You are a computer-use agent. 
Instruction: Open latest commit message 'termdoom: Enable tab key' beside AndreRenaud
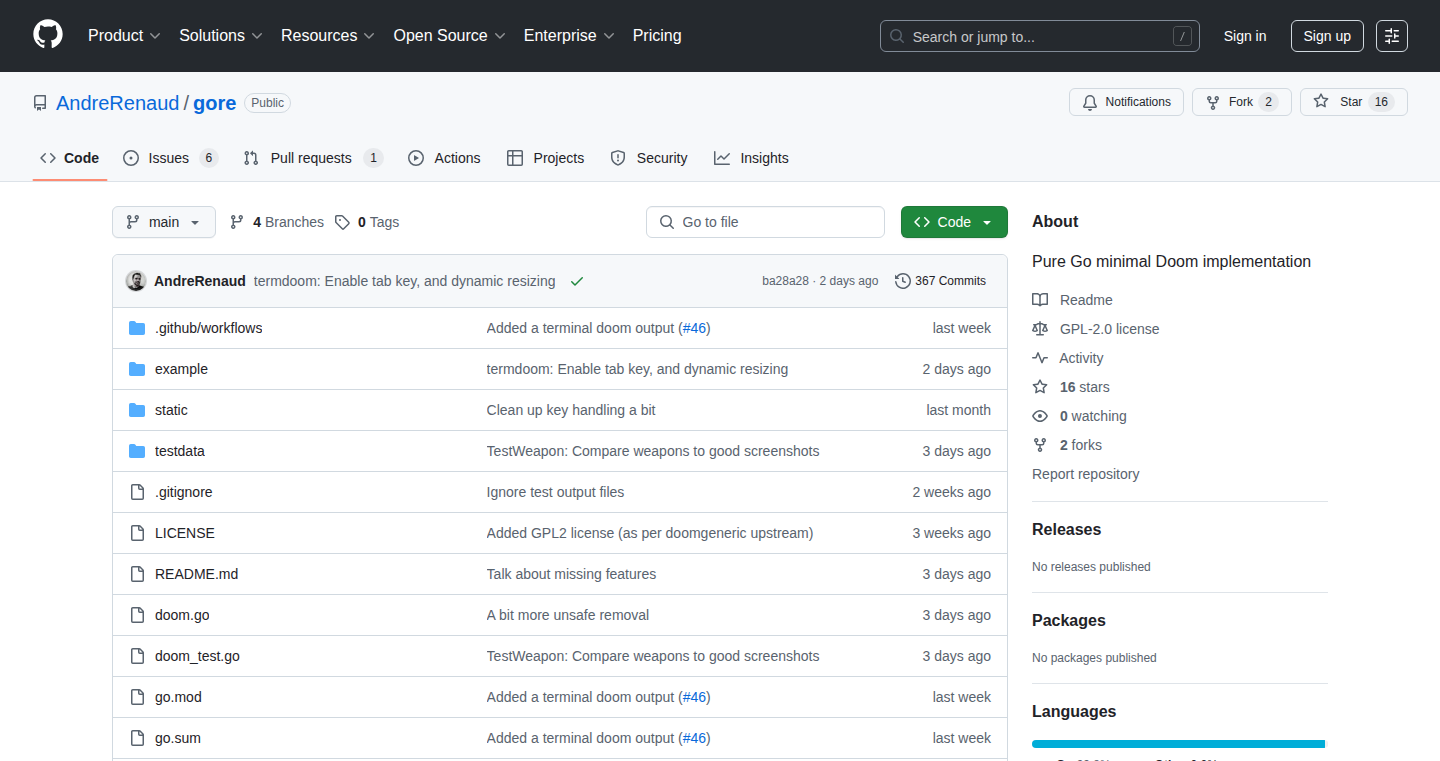(405, 281)
